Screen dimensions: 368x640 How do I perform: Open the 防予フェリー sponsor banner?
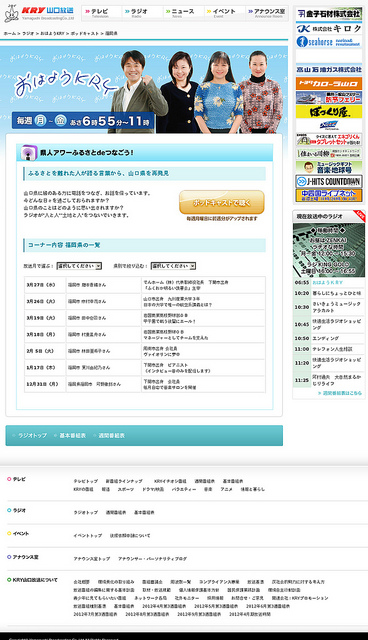coord(329,98)
